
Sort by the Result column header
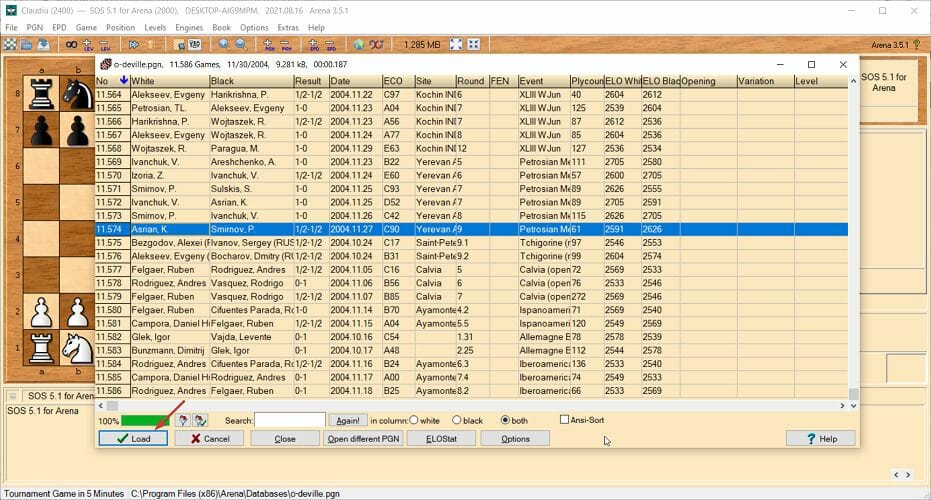(311, 81)
